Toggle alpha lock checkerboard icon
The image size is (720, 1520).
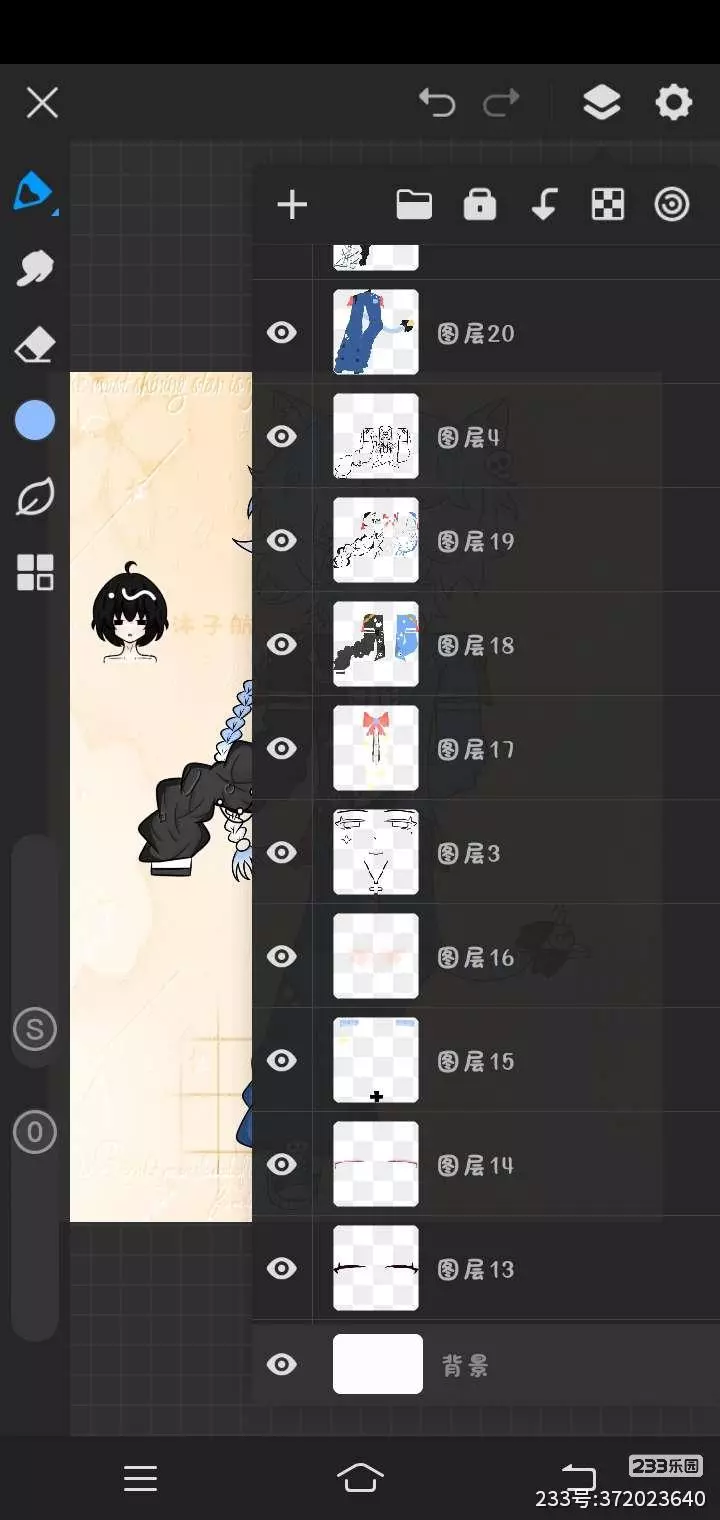[x=608, y=205]
